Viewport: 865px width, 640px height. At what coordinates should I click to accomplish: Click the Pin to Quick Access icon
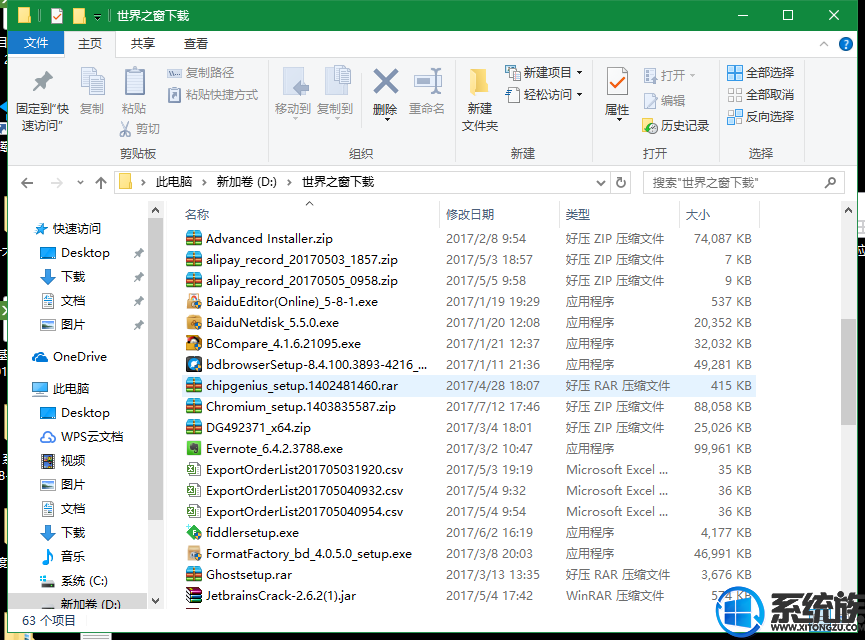(x=42, y=82)
